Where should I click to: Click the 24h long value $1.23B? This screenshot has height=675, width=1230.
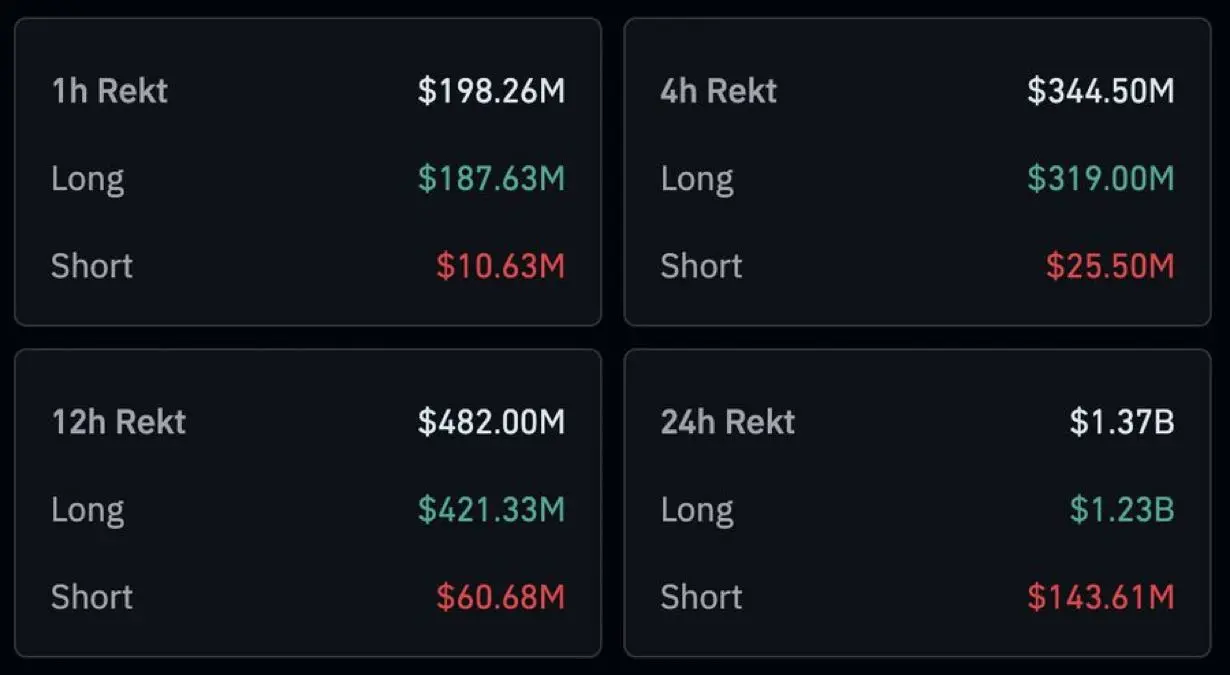tap(1121, 510)
